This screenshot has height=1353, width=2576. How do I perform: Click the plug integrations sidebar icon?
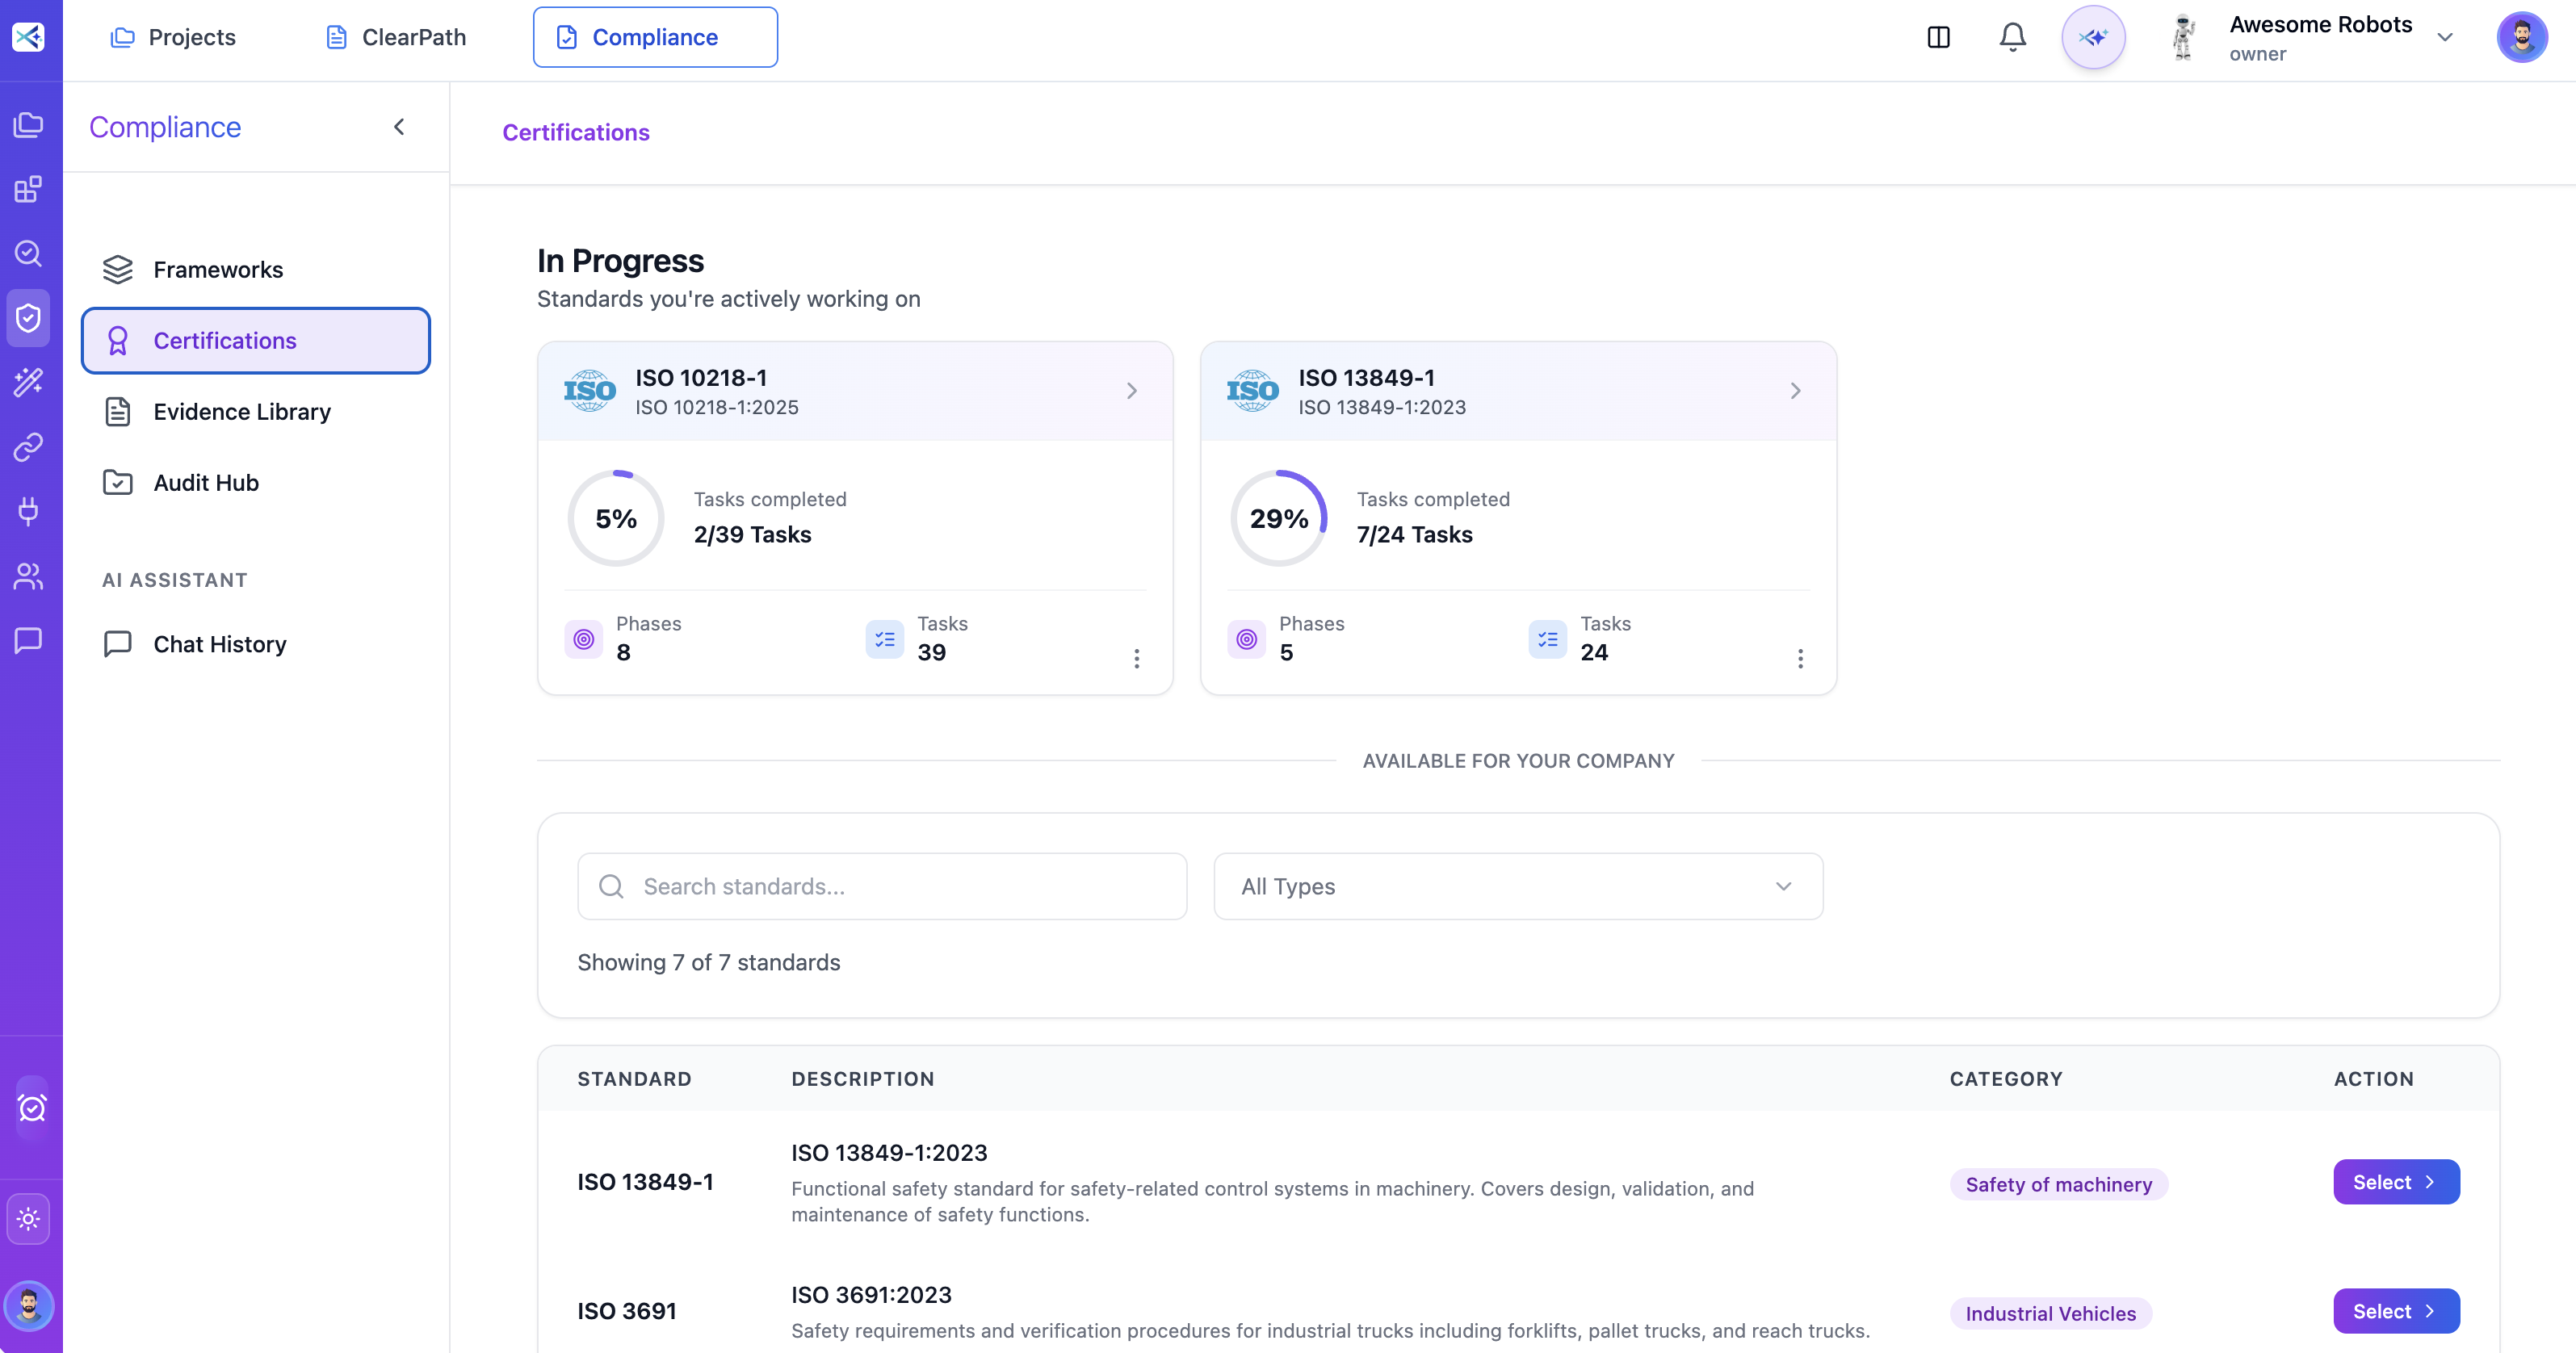click(28, 511)
